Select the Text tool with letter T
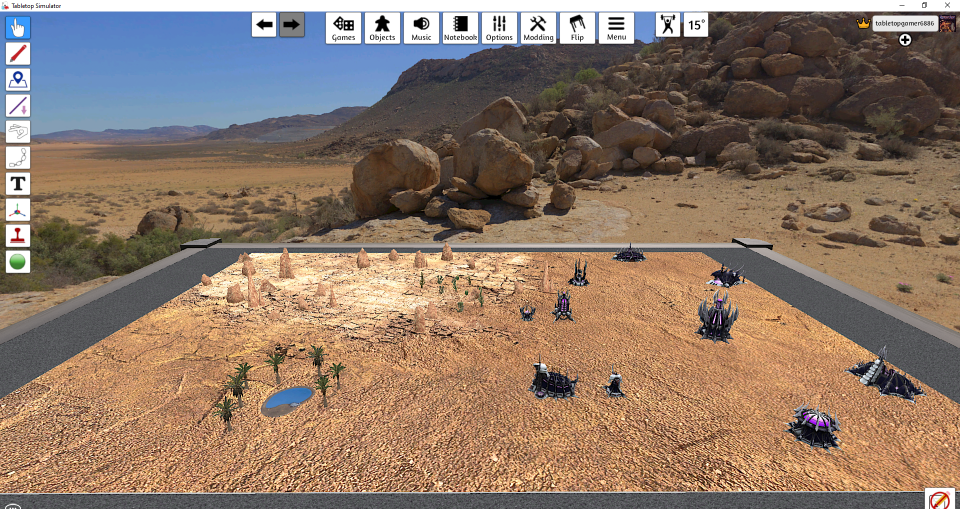 click(18, 184)
